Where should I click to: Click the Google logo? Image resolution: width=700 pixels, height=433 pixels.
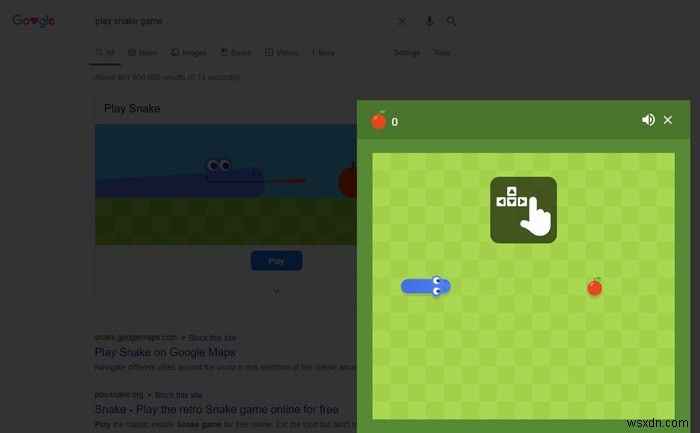(x=33, y=21)
